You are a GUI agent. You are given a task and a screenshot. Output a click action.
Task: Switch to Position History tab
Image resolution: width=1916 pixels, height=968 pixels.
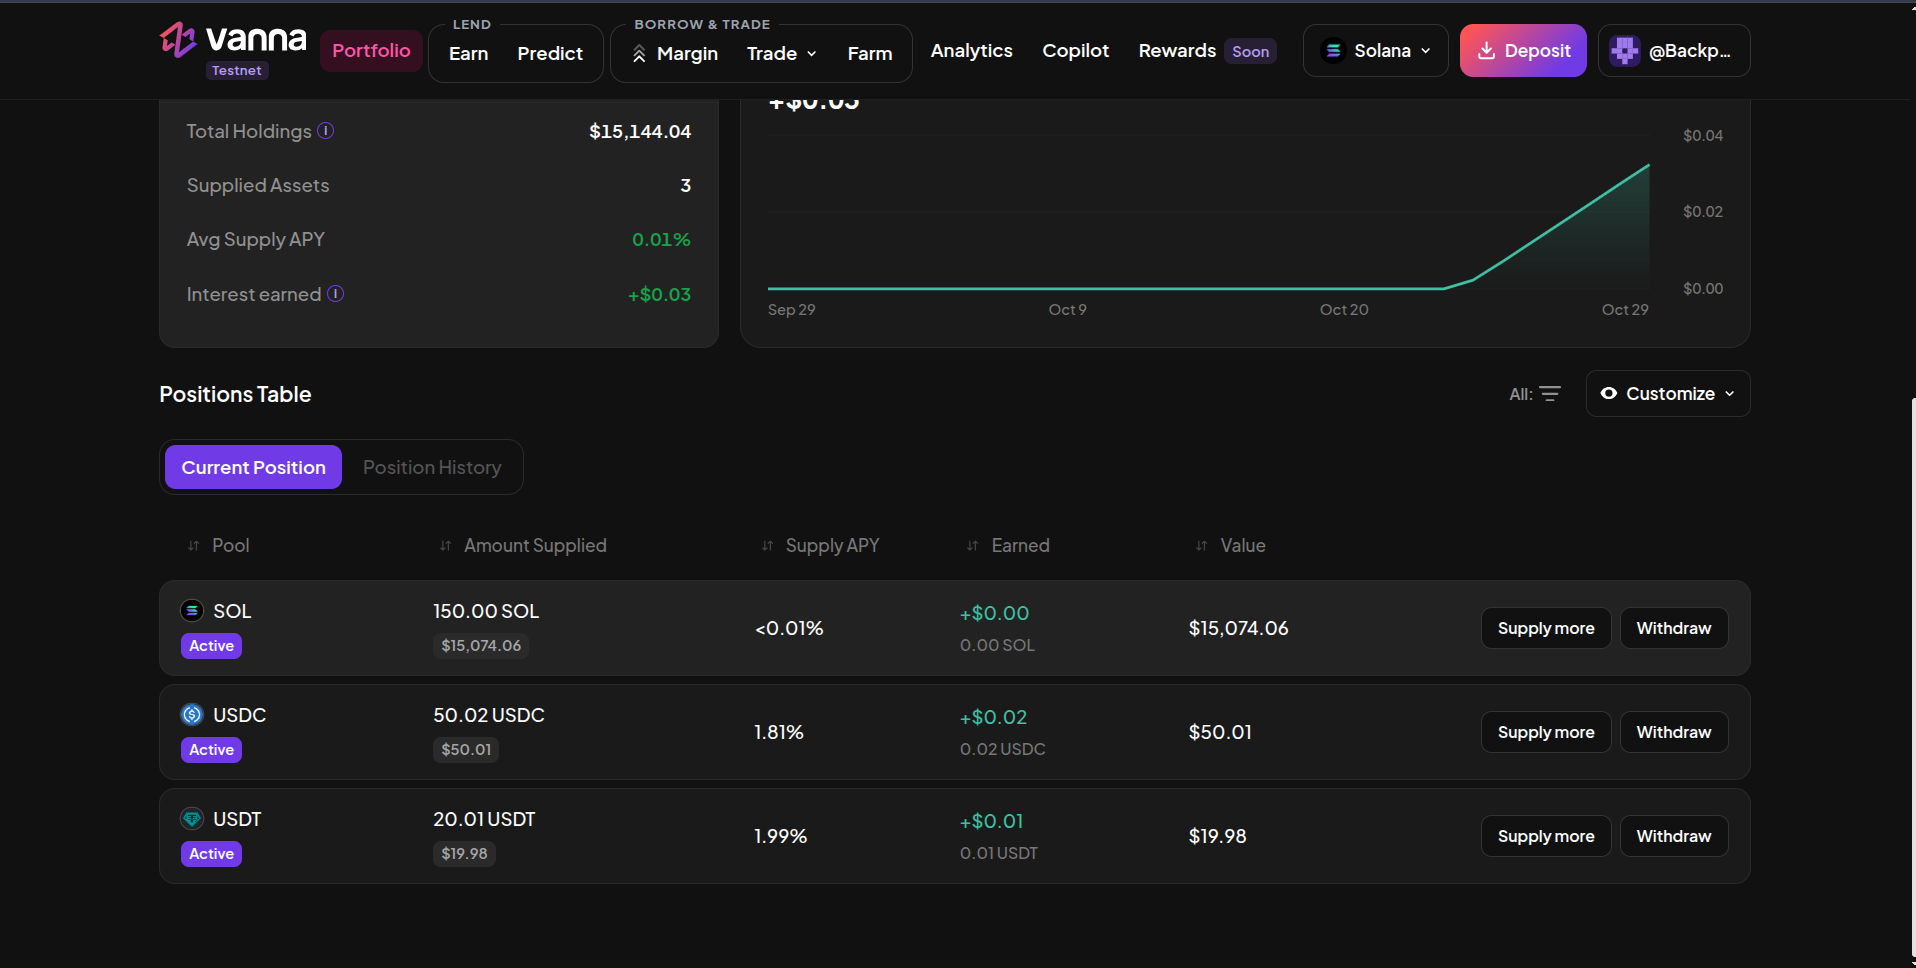(432, 467)
